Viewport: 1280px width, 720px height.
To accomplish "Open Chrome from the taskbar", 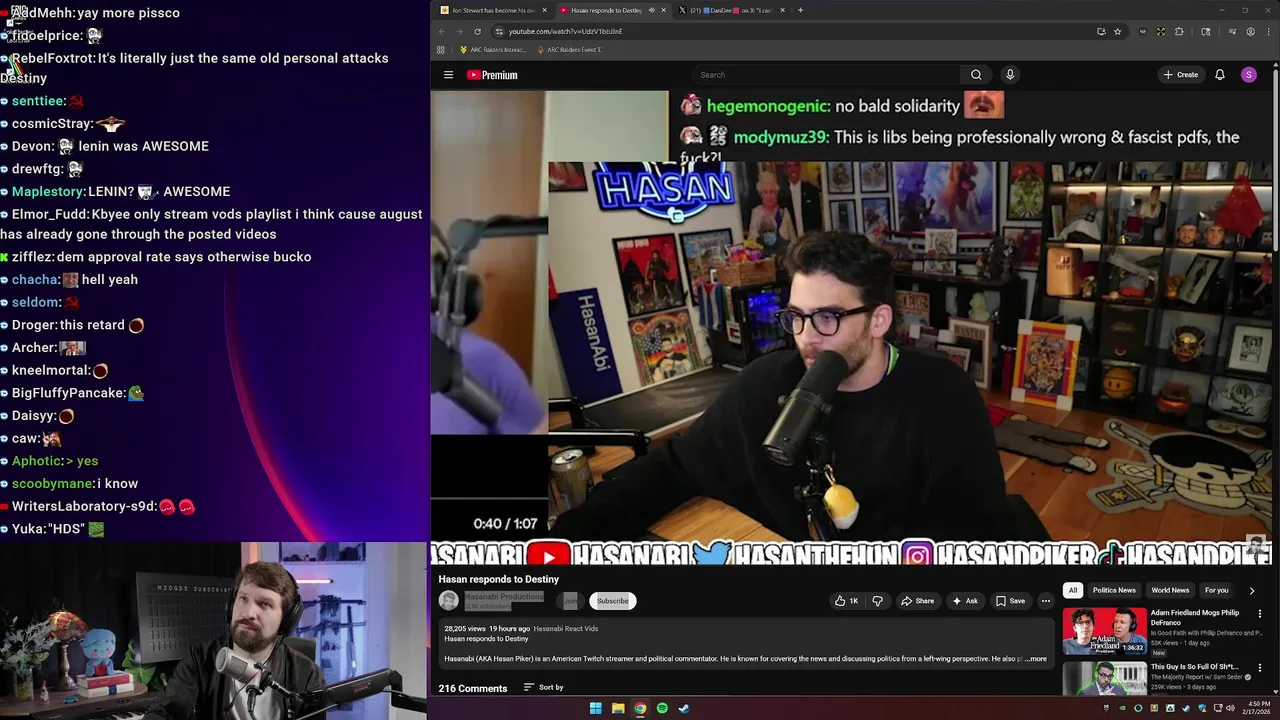I will click(x=640, y=708).
